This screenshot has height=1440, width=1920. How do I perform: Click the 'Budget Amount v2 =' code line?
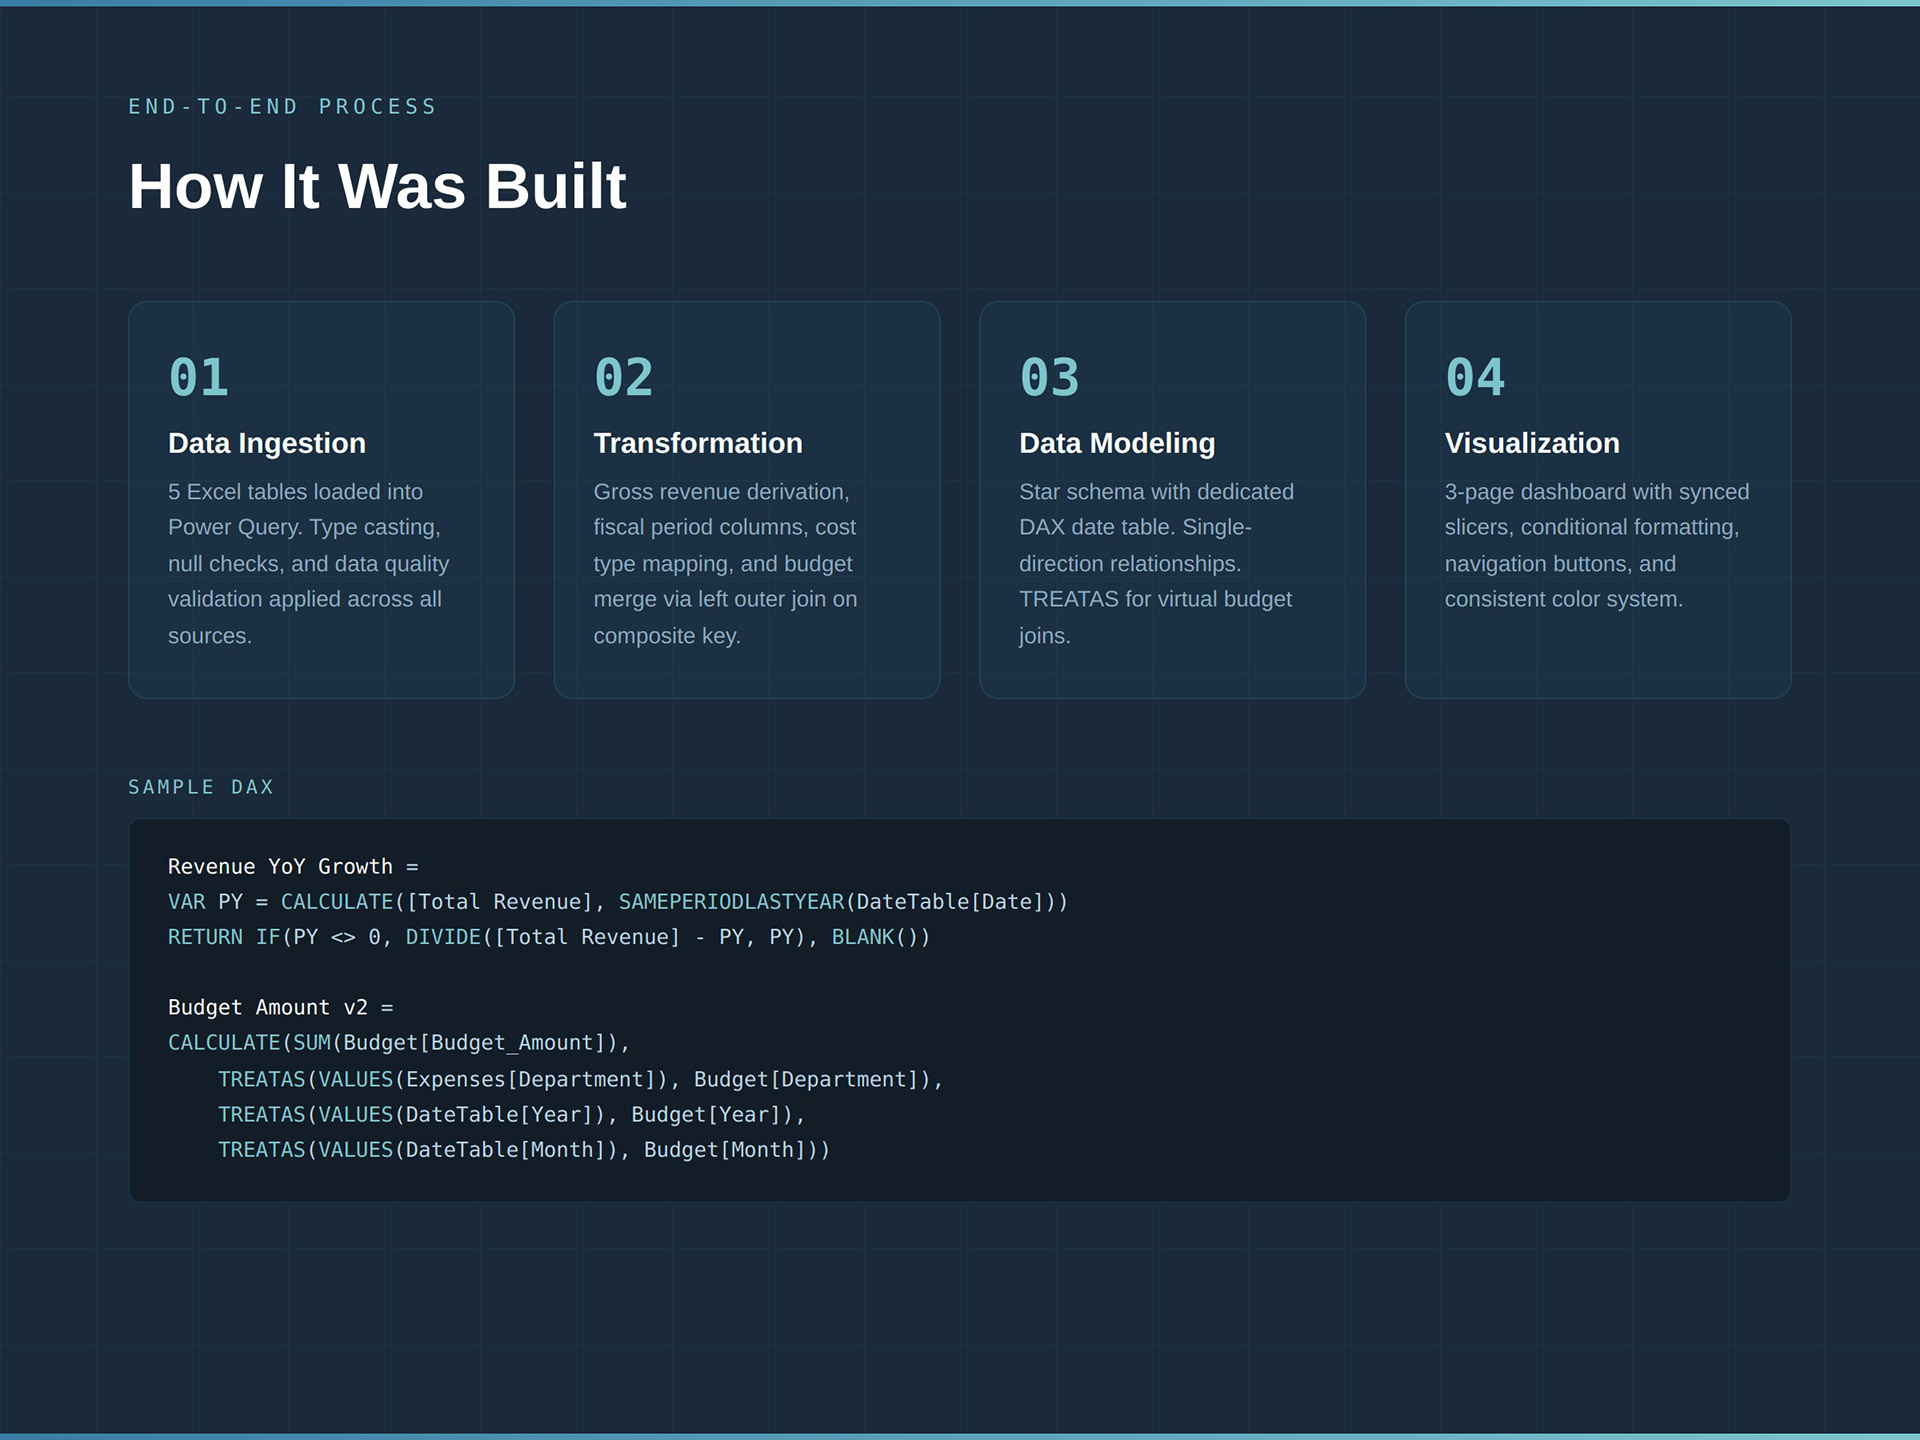280,1008
